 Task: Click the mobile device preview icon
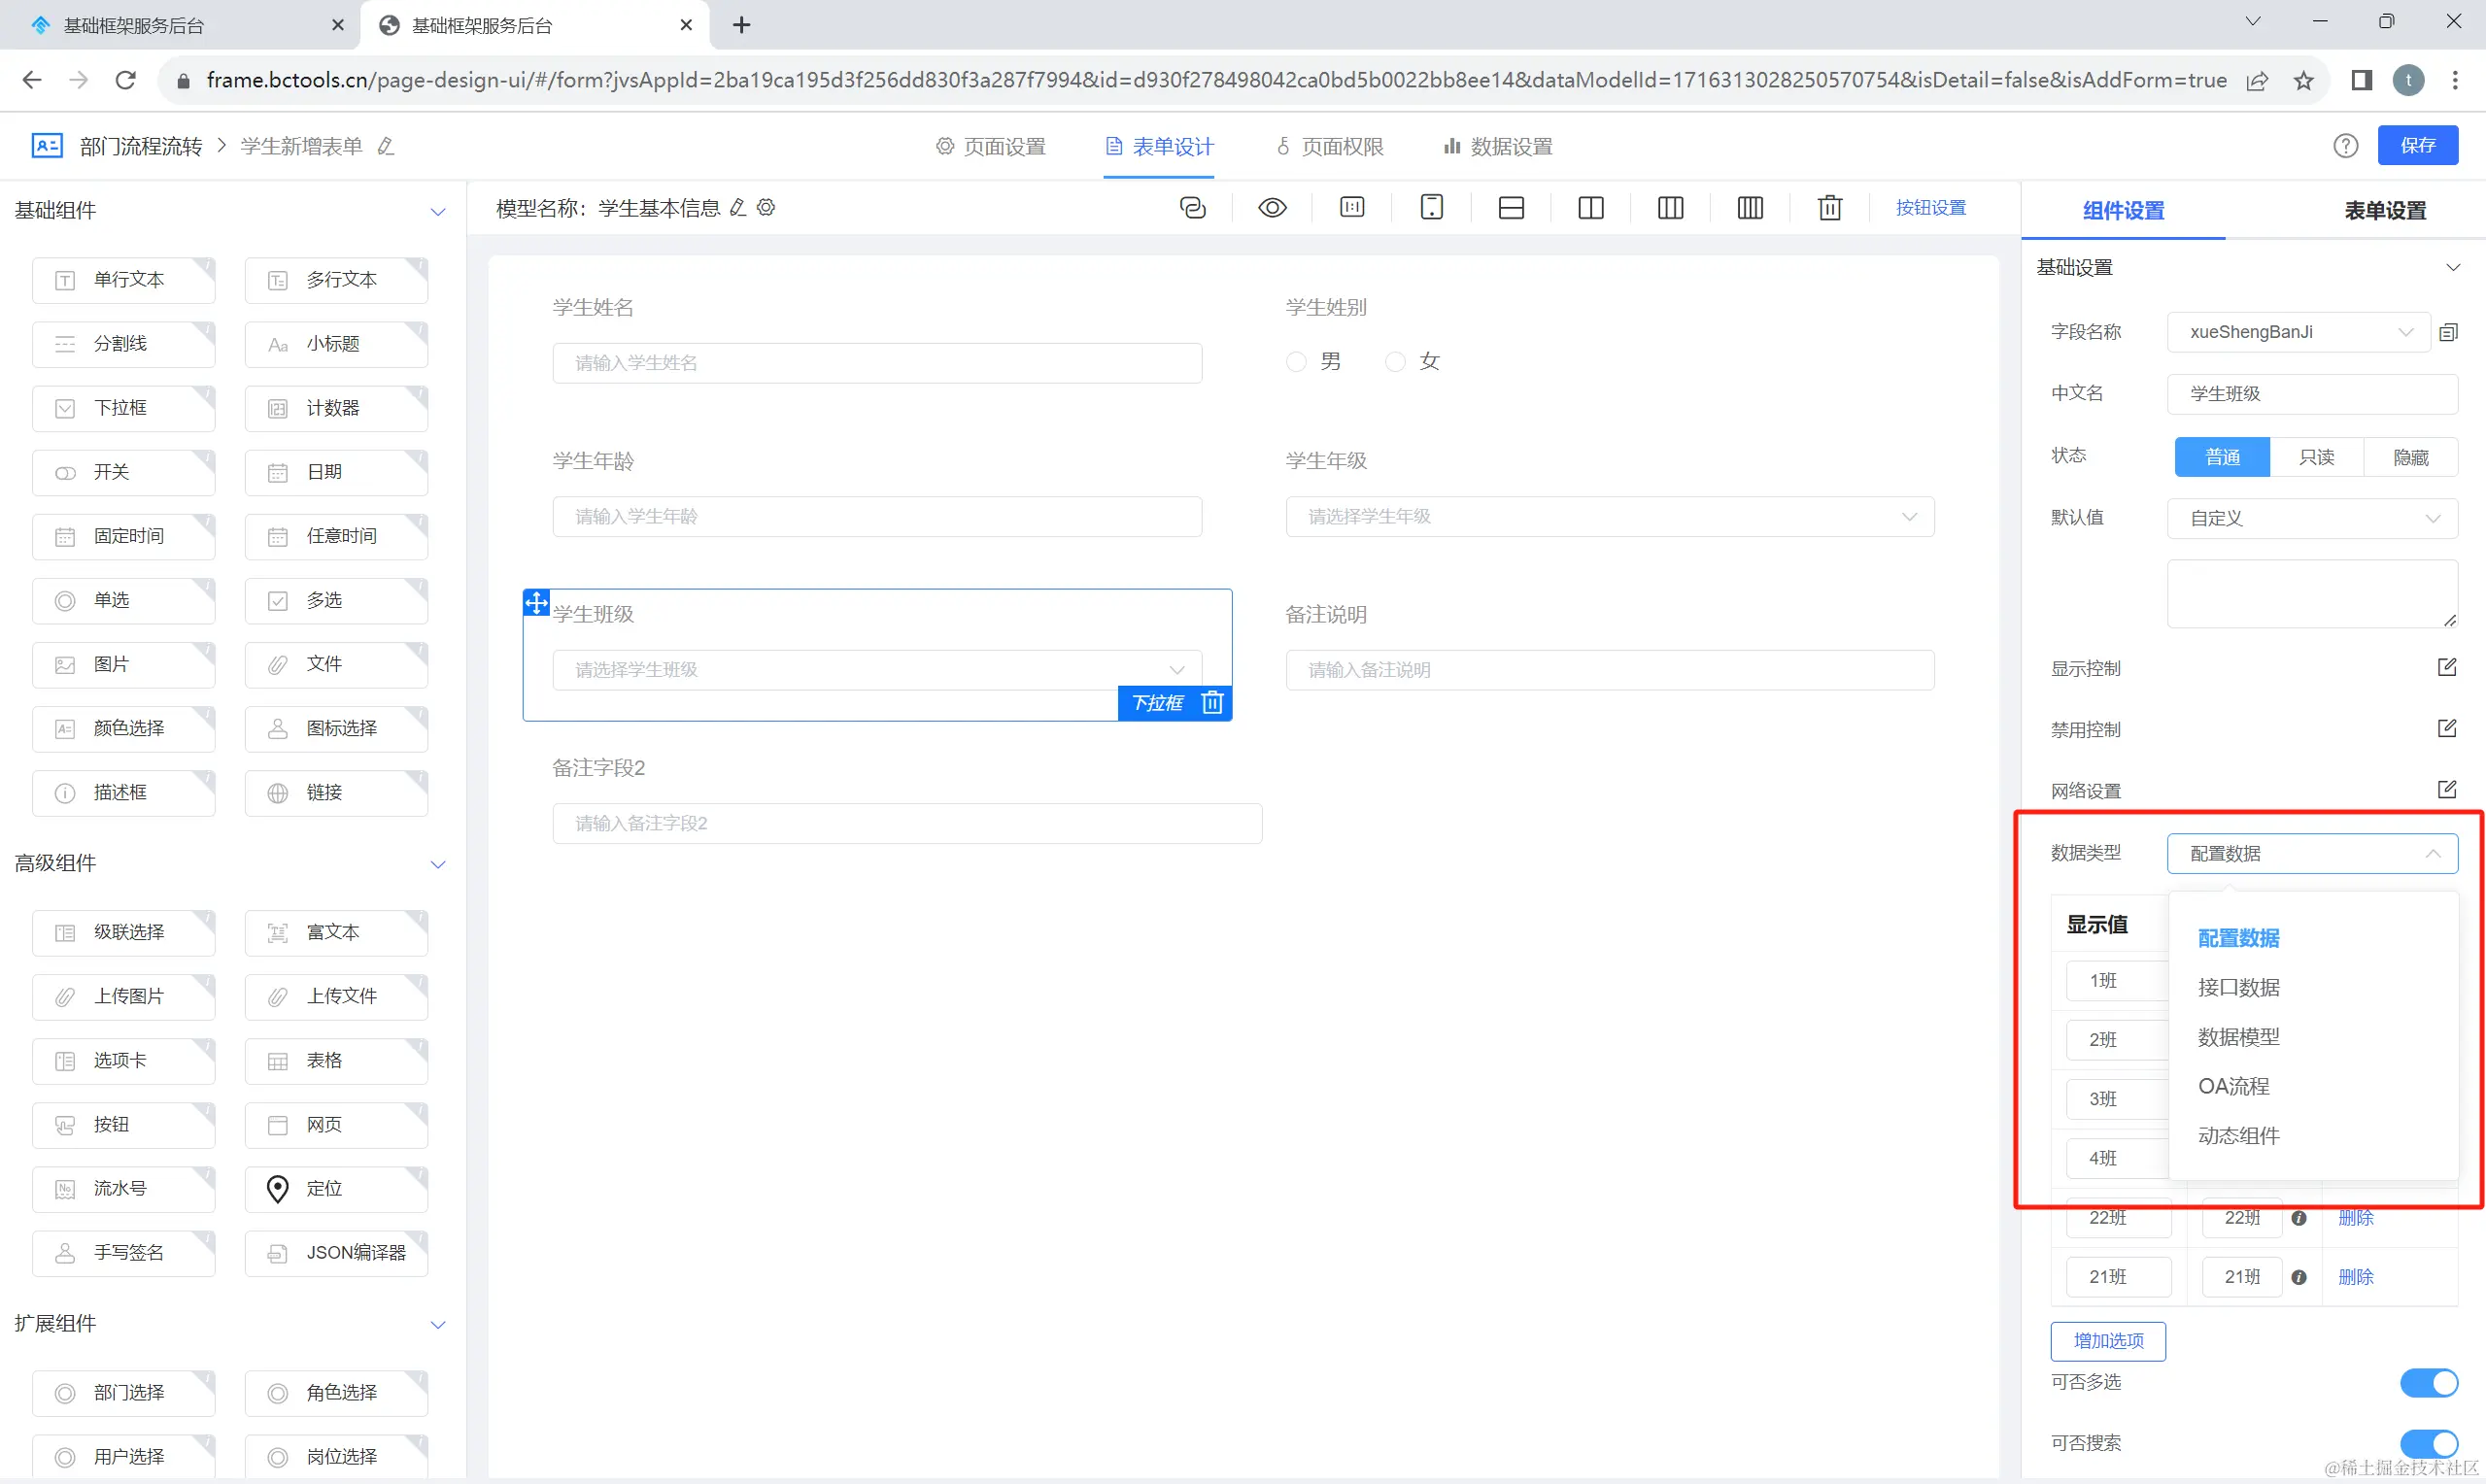coord(1431,208)
